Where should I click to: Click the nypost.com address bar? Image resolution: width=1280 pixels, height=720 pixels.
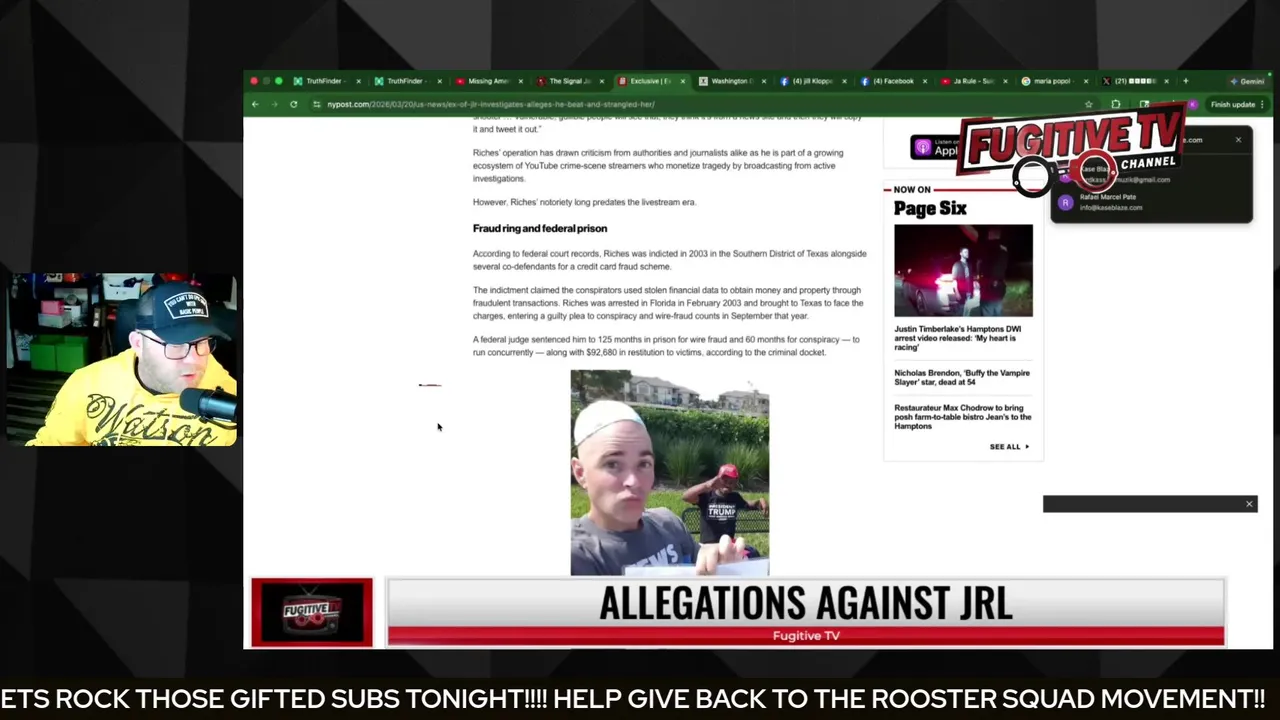pyautogui.click(x=700, y=104)
